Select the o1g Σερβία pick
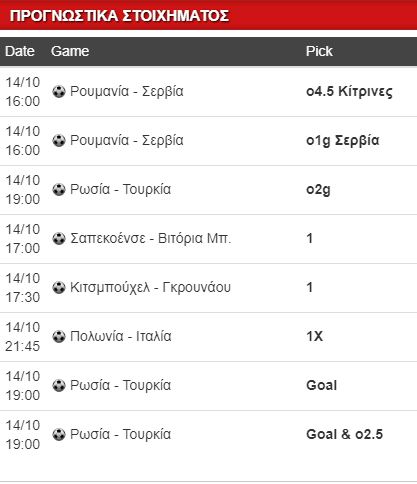417x484 pixels. (x=343, y=140)
